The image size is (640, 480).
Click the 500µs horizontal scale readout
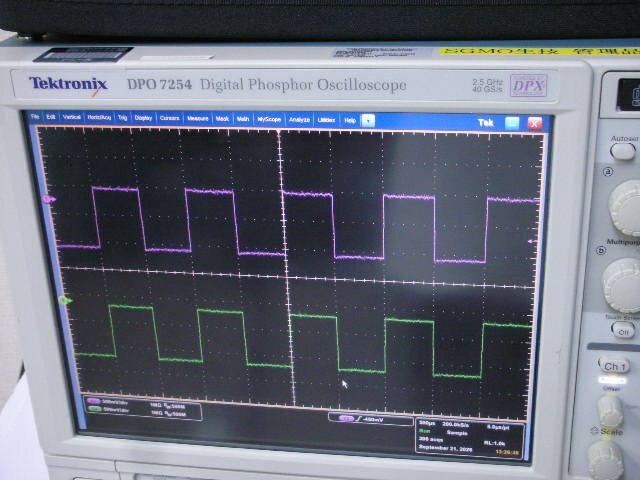(427, 423)
